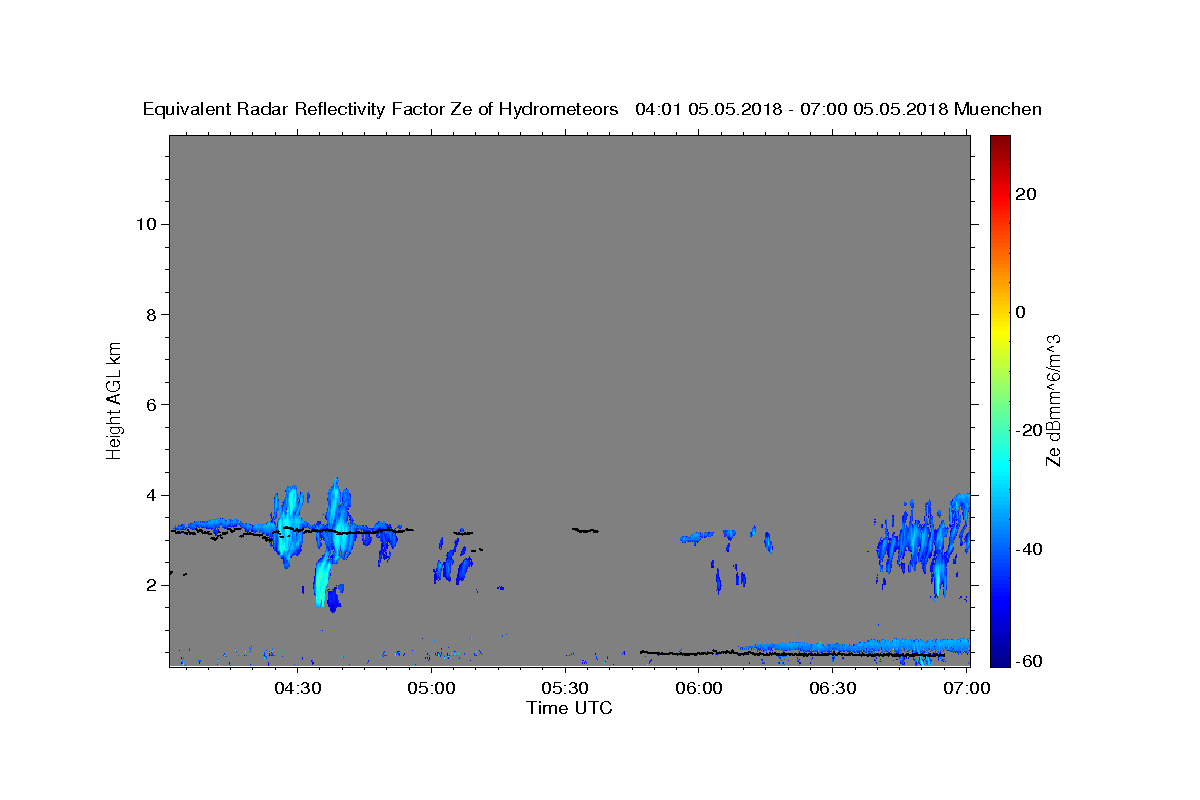Click the '04:30' time tick label

coord(297,688)
